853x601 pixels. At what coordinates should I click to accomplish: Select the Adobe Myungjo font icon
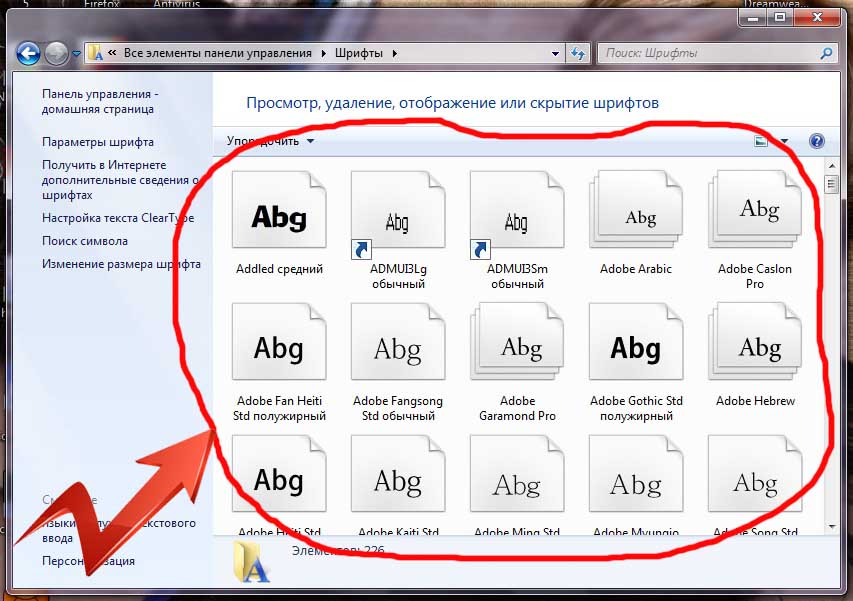(636, 474)
